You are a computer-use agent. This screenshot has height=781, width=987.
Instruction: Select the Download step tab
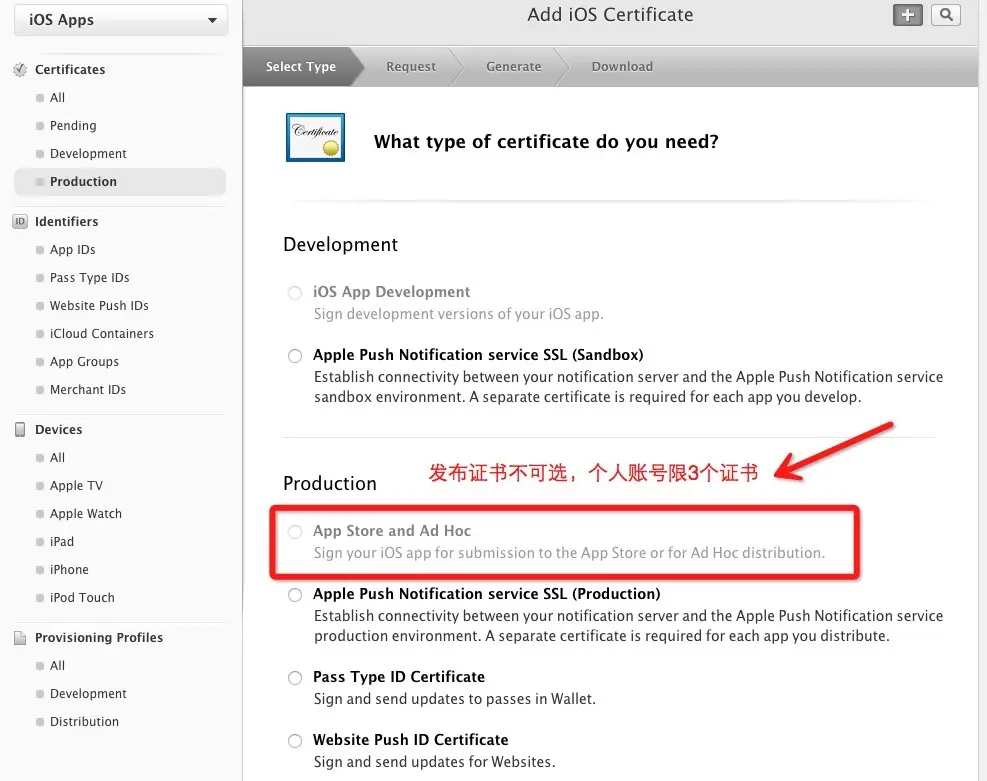pos(622,67)
